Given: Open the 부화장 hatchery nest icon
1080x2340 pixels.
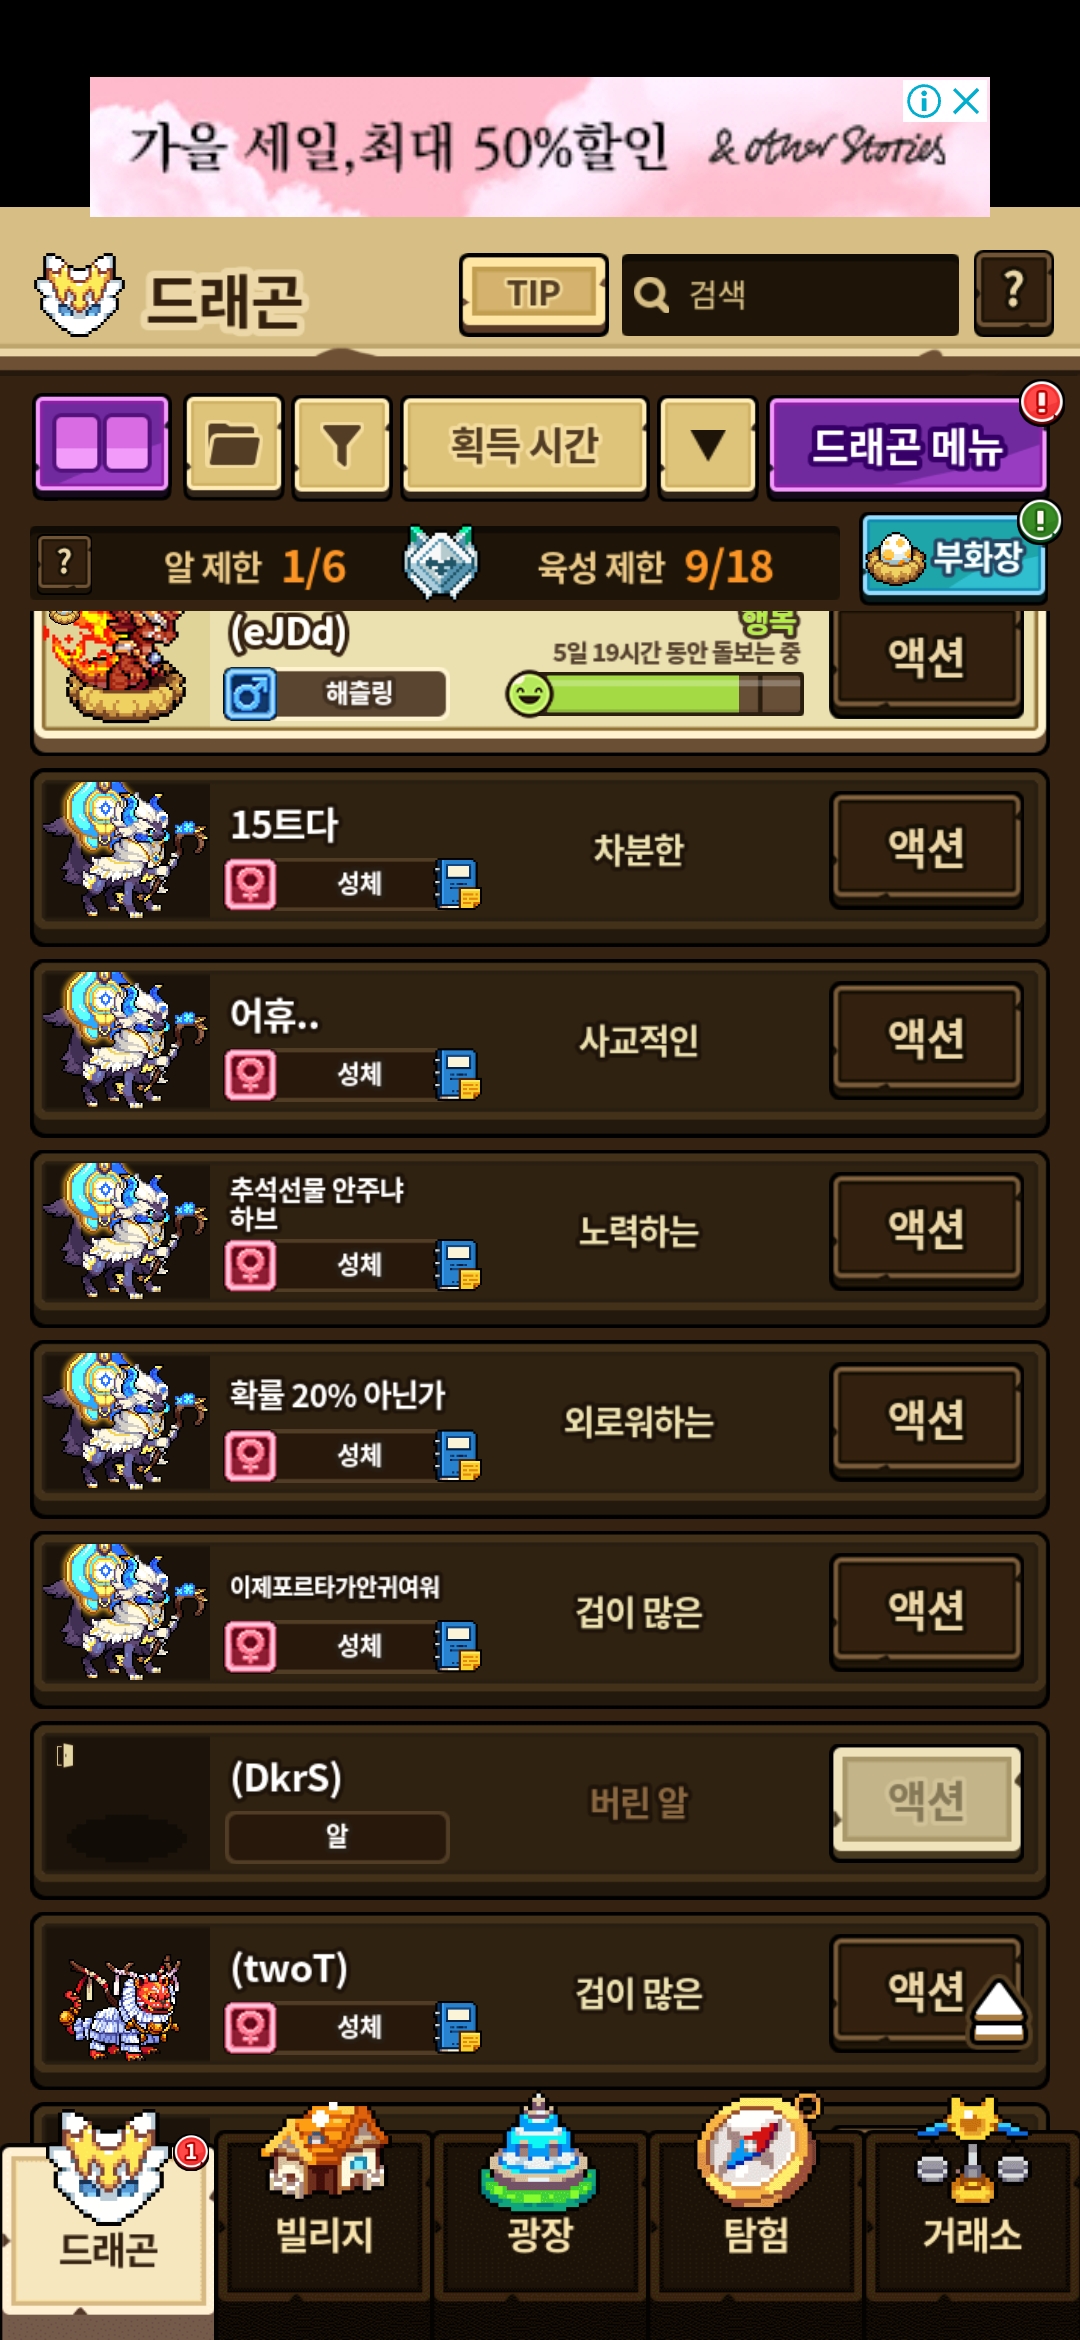Looking at the screenshot, I should [953, 557].
